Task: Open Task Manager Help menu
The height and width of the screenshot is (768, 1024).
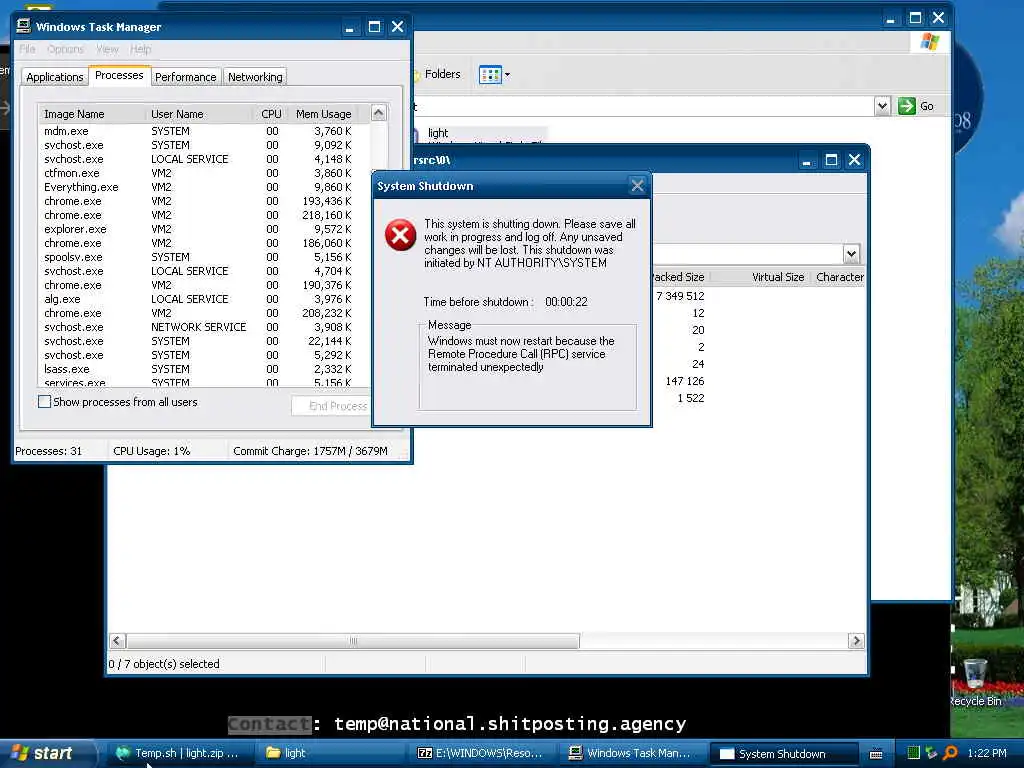Action: coord(140,49)
